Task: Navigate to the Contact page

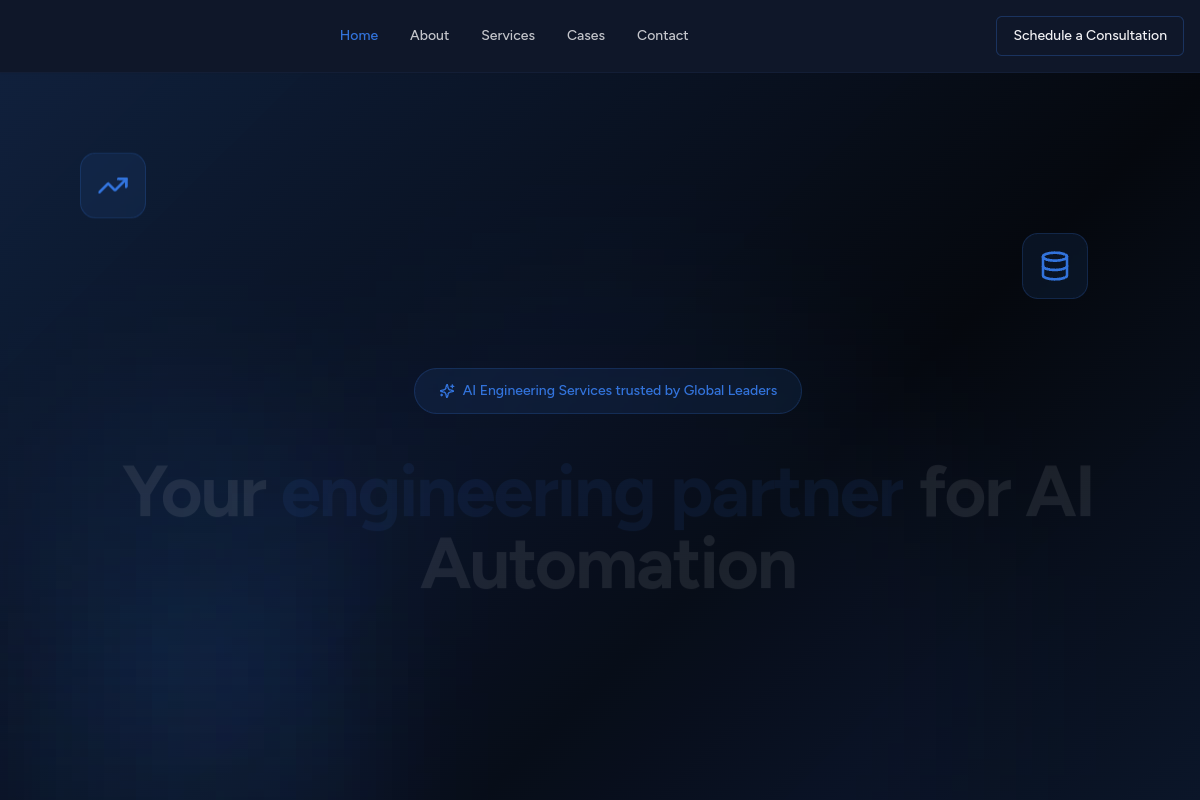Action: coord(662,35)
